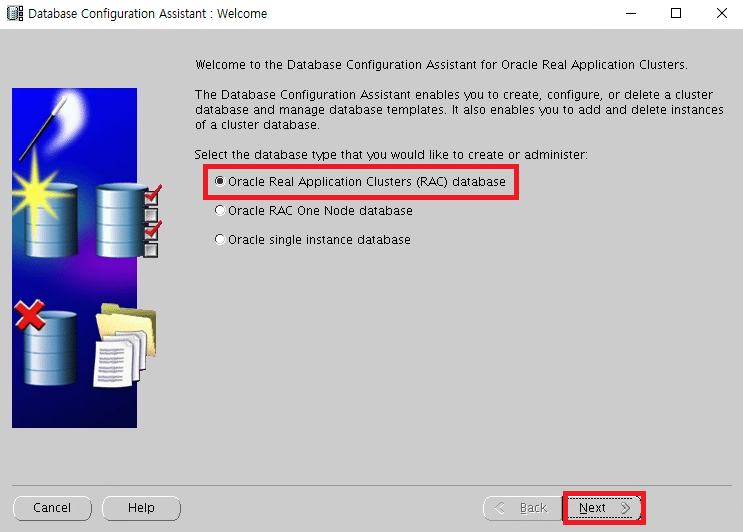Click the Next button
743x532 pixels.
click(604, 508)
